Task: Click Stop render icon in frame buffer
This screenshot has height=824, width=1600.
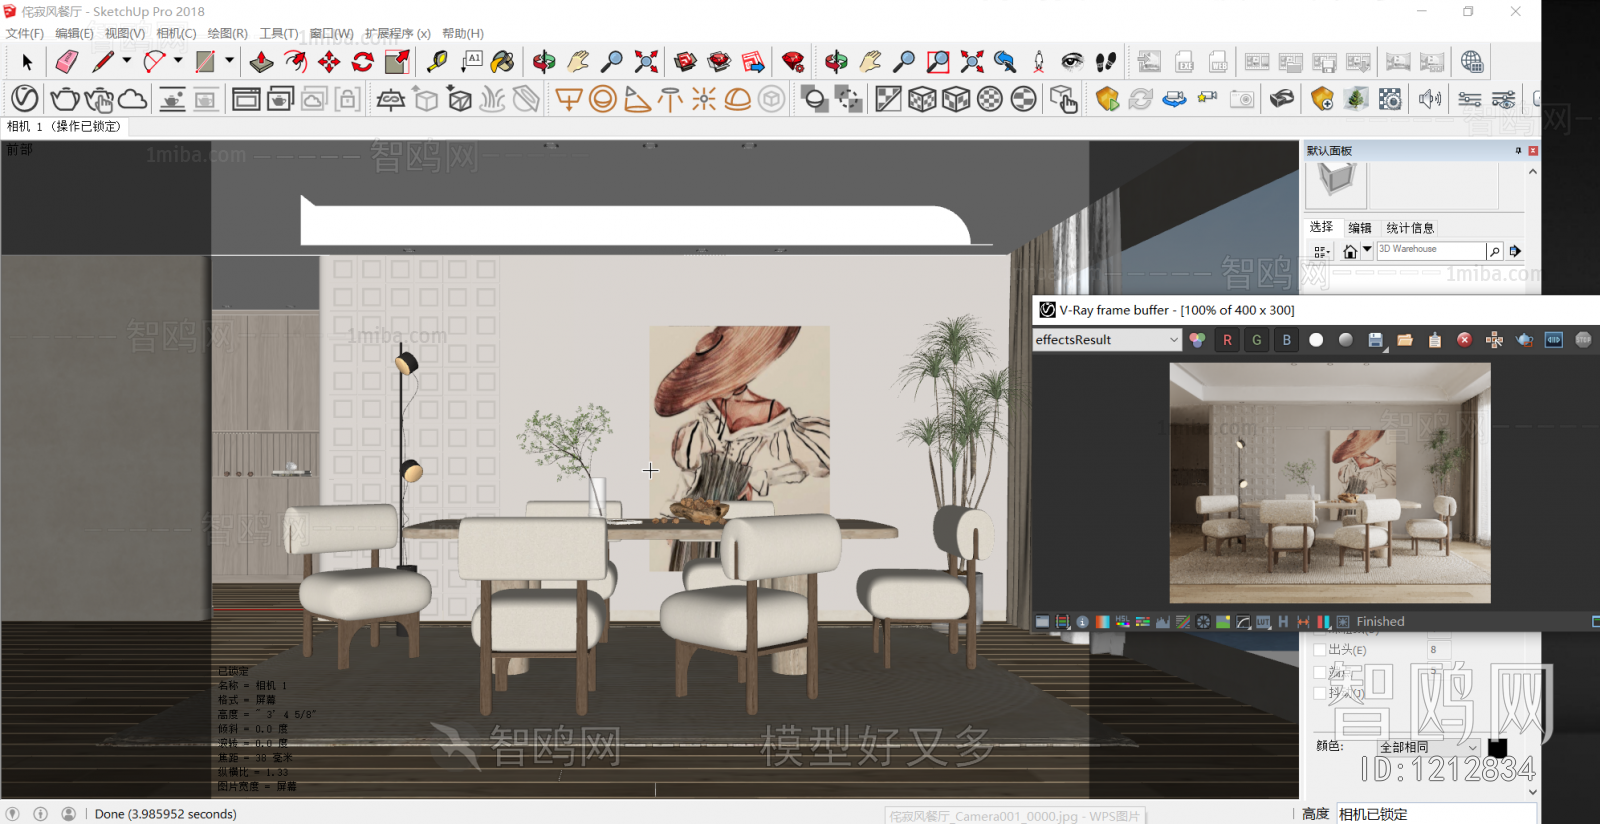Action: pos(1583,340)
